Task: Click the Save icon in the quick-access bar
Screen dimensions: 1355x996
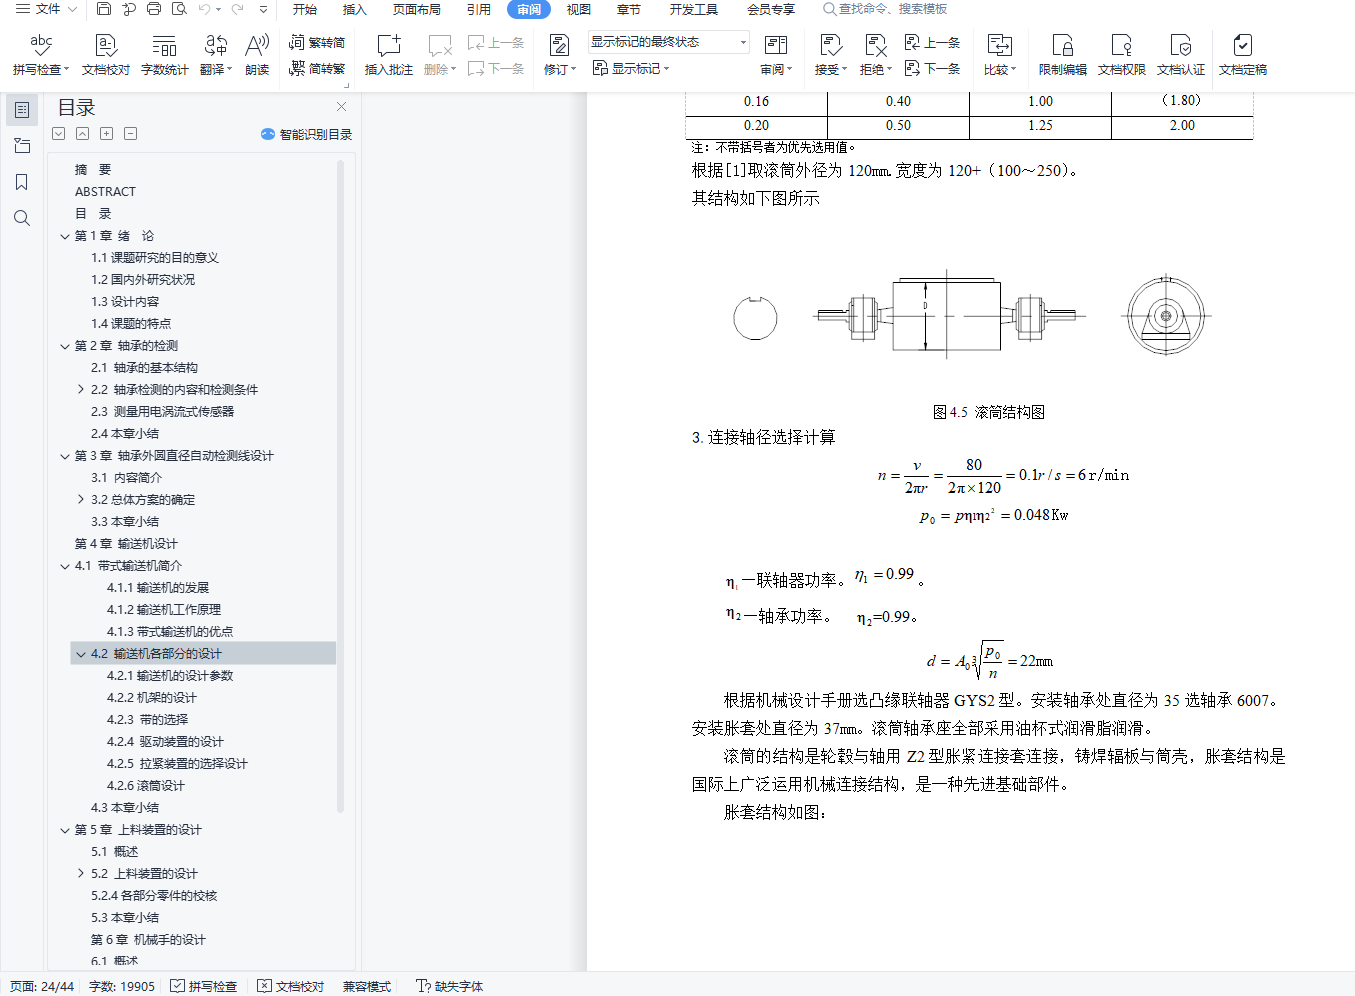Action: (104, 9)
